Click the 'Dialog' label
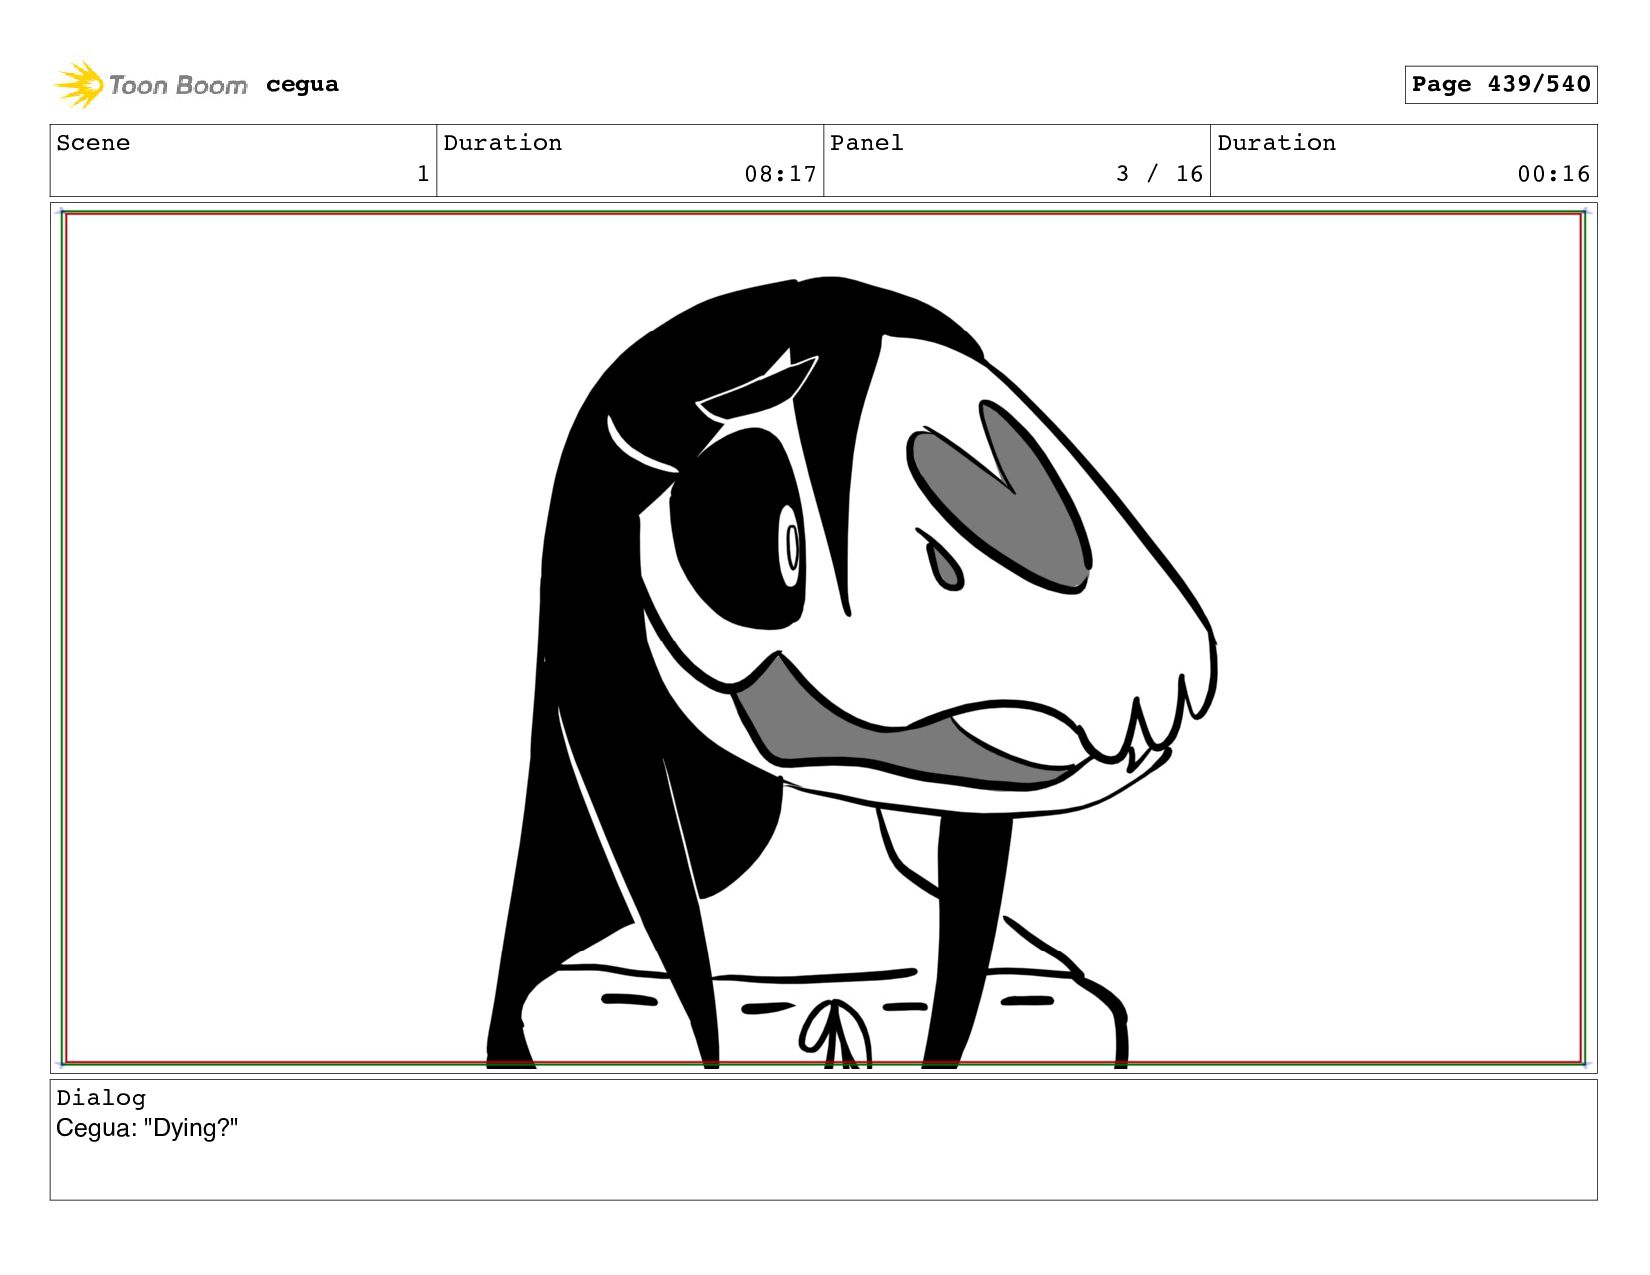 (101, 1098)
